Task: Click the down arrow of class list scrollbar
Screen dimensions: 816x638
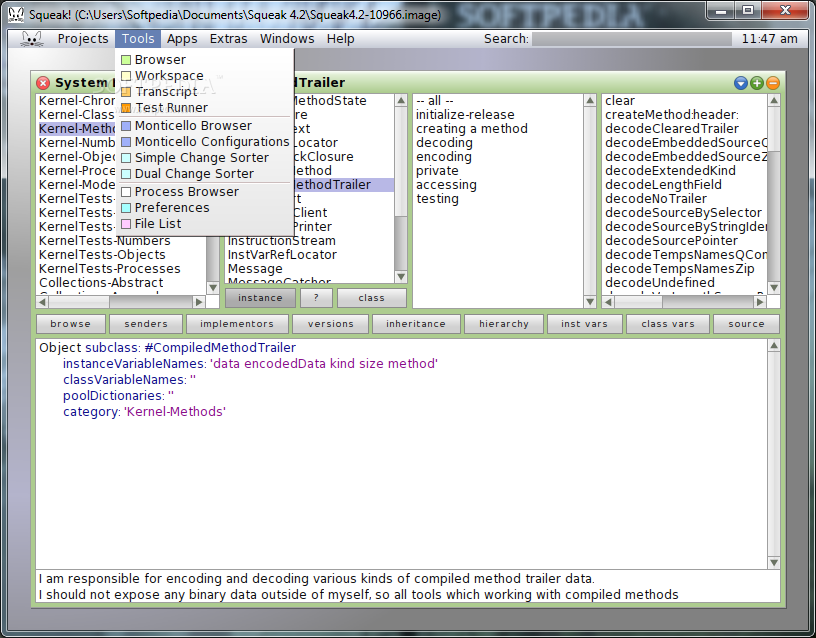Action: point(401,277)
